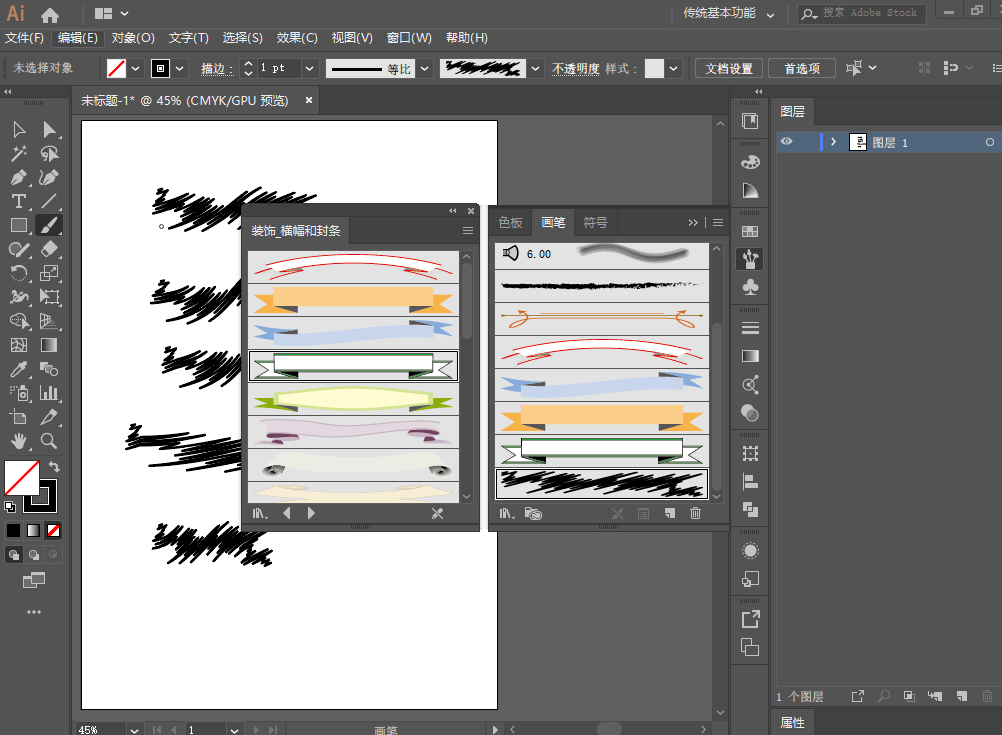Select the Type tool
1002x735 pixels.
click(18, 201)
